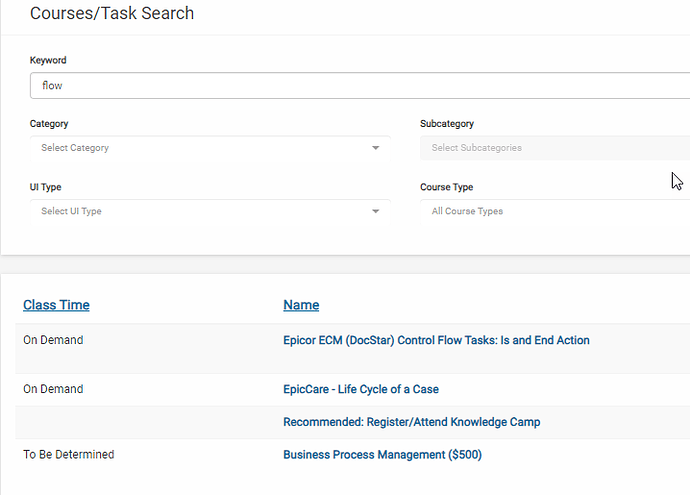The height and width of the screenshot is (495, 690).
Task: Select "On Demand" in the EpicCare row
Action: pyautogui.click(x=53, y=389)
